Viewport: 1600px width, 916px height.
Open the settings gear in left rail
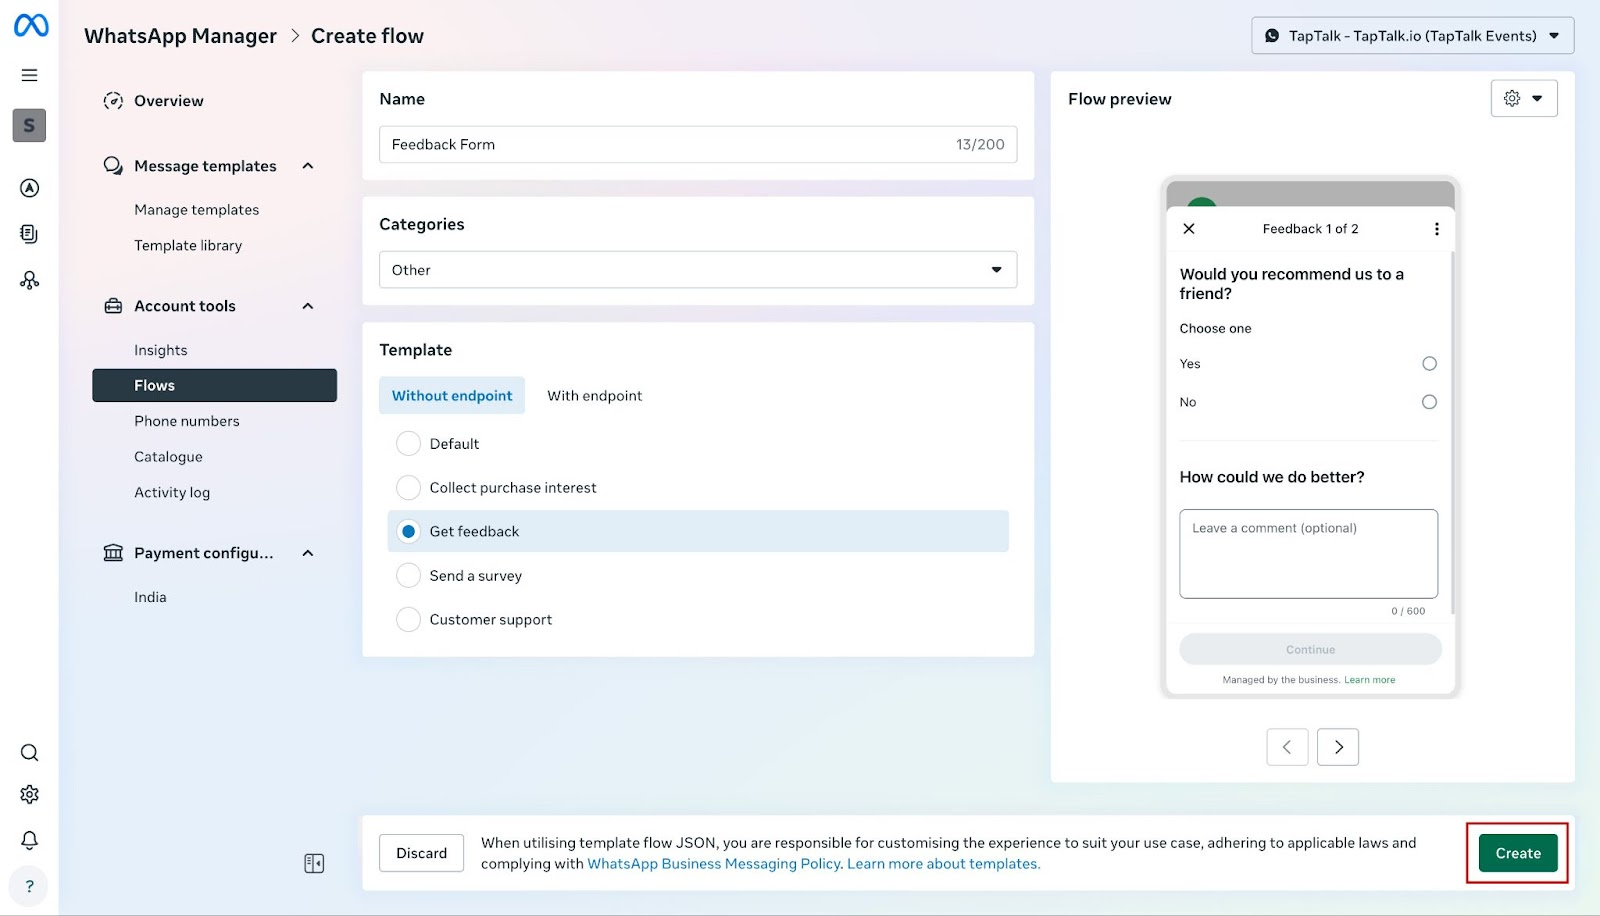pyautogui.click(x=30, y=794)
